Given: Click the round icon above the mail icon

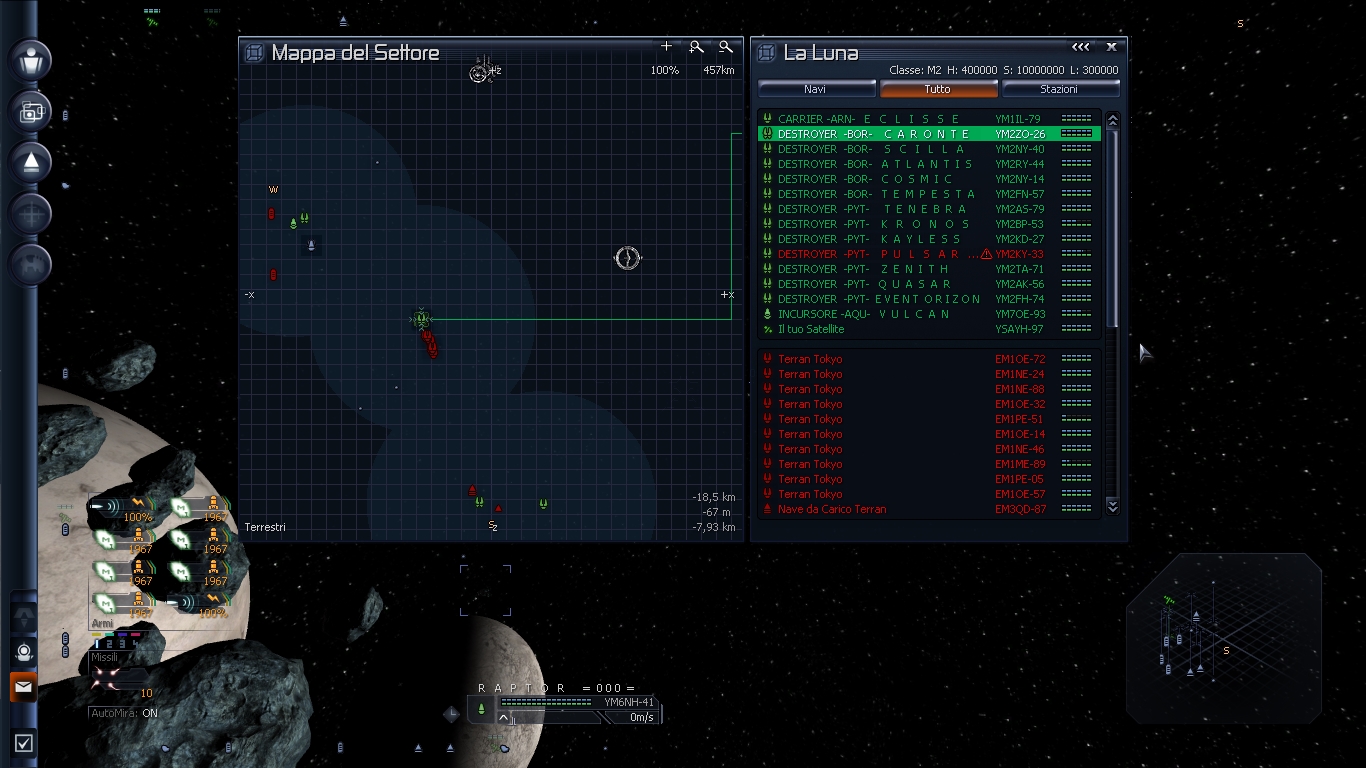Looking at the screenshot, I should pyautogui.click(x=24, y=652).
